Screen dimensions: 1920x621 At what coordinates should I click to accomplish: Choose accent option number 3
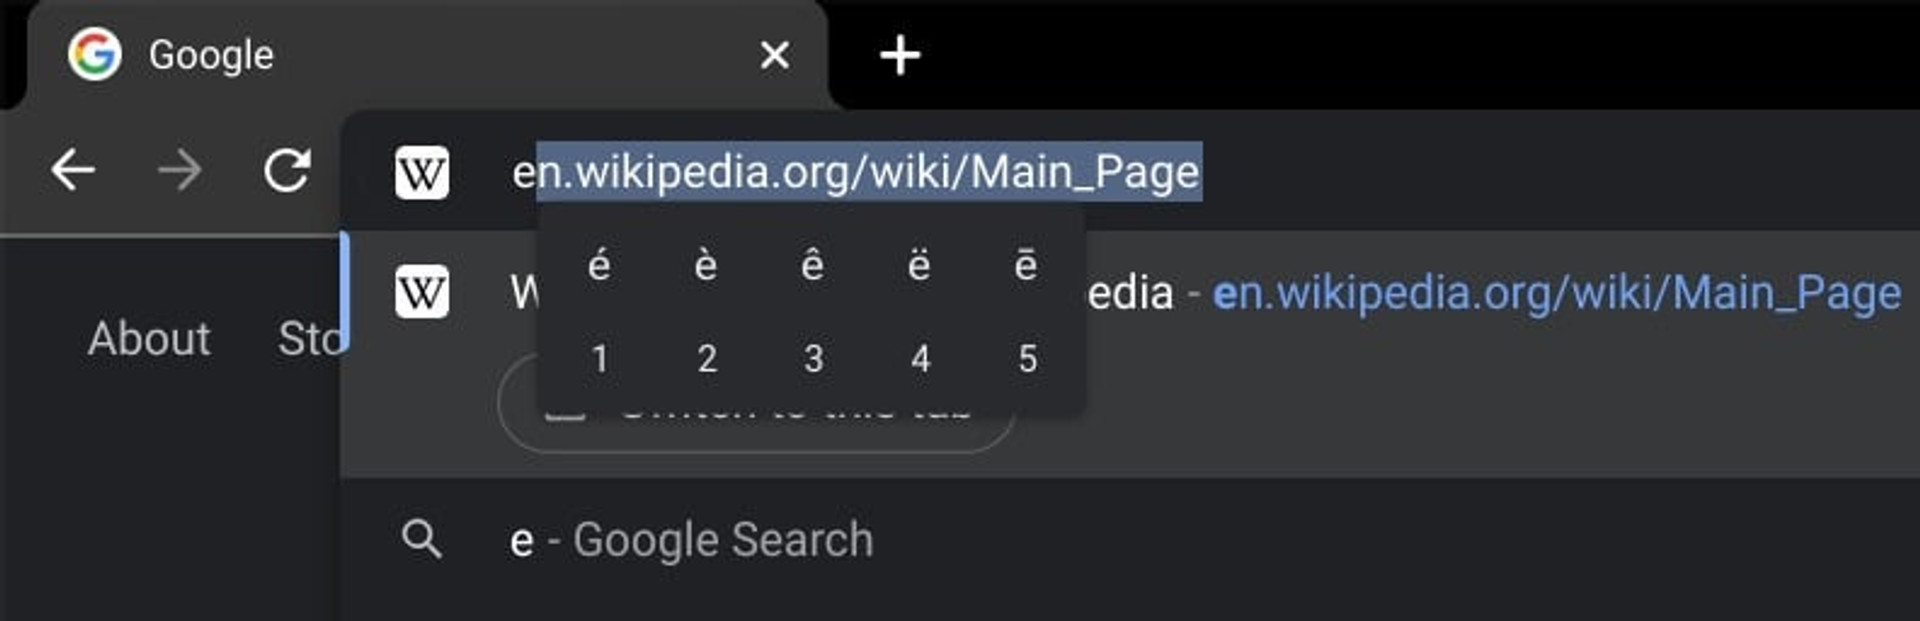pos(813,358)
